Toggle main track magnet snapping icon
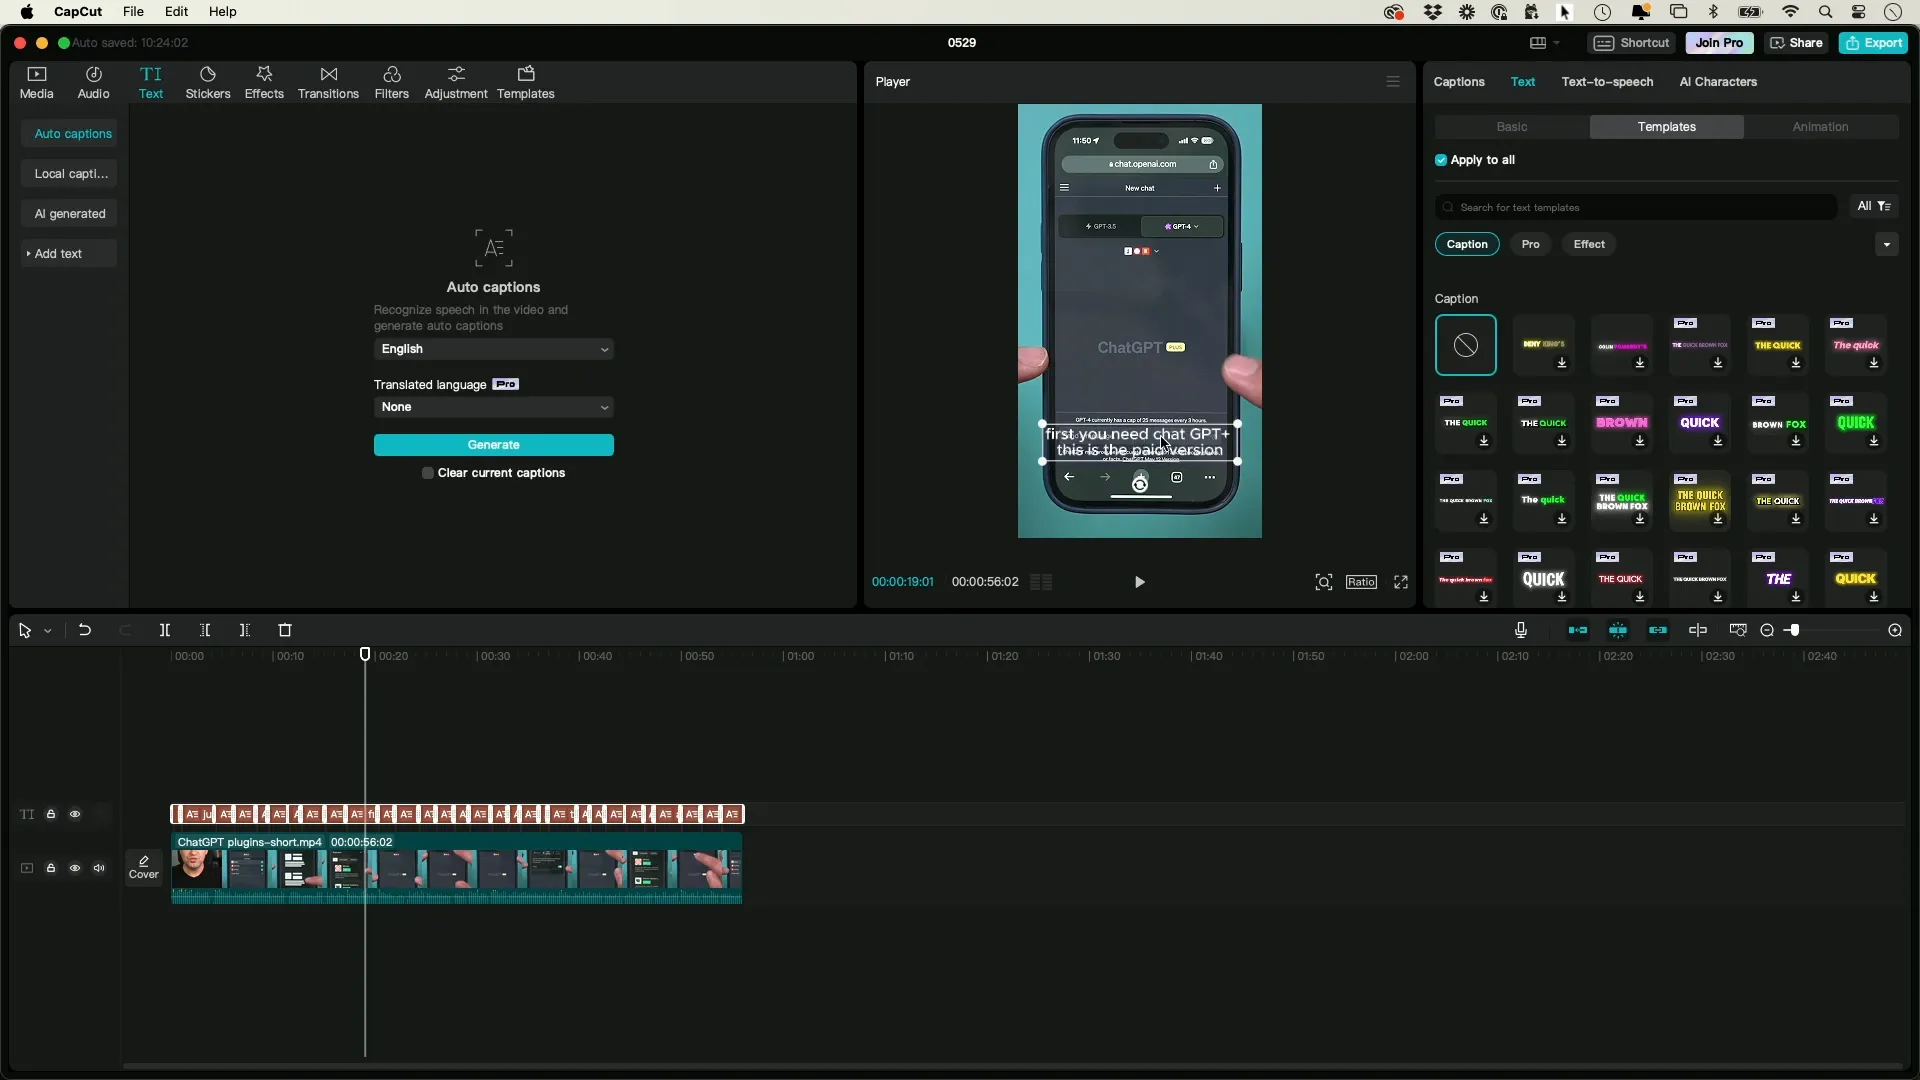This screenshot has width=1920, height=1080. click(1578, 630)
